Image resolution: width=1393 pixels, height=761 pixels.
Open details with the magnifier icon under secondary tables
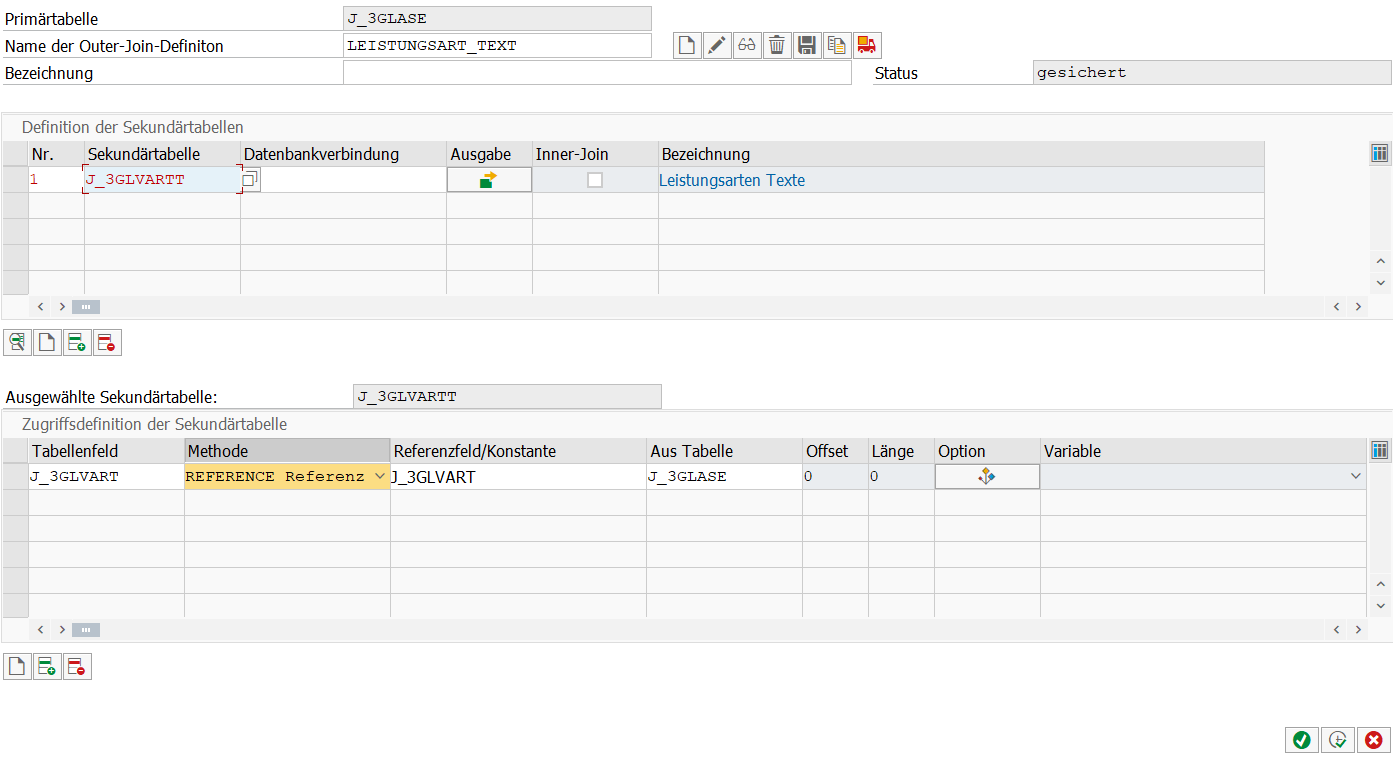[17, 343]
